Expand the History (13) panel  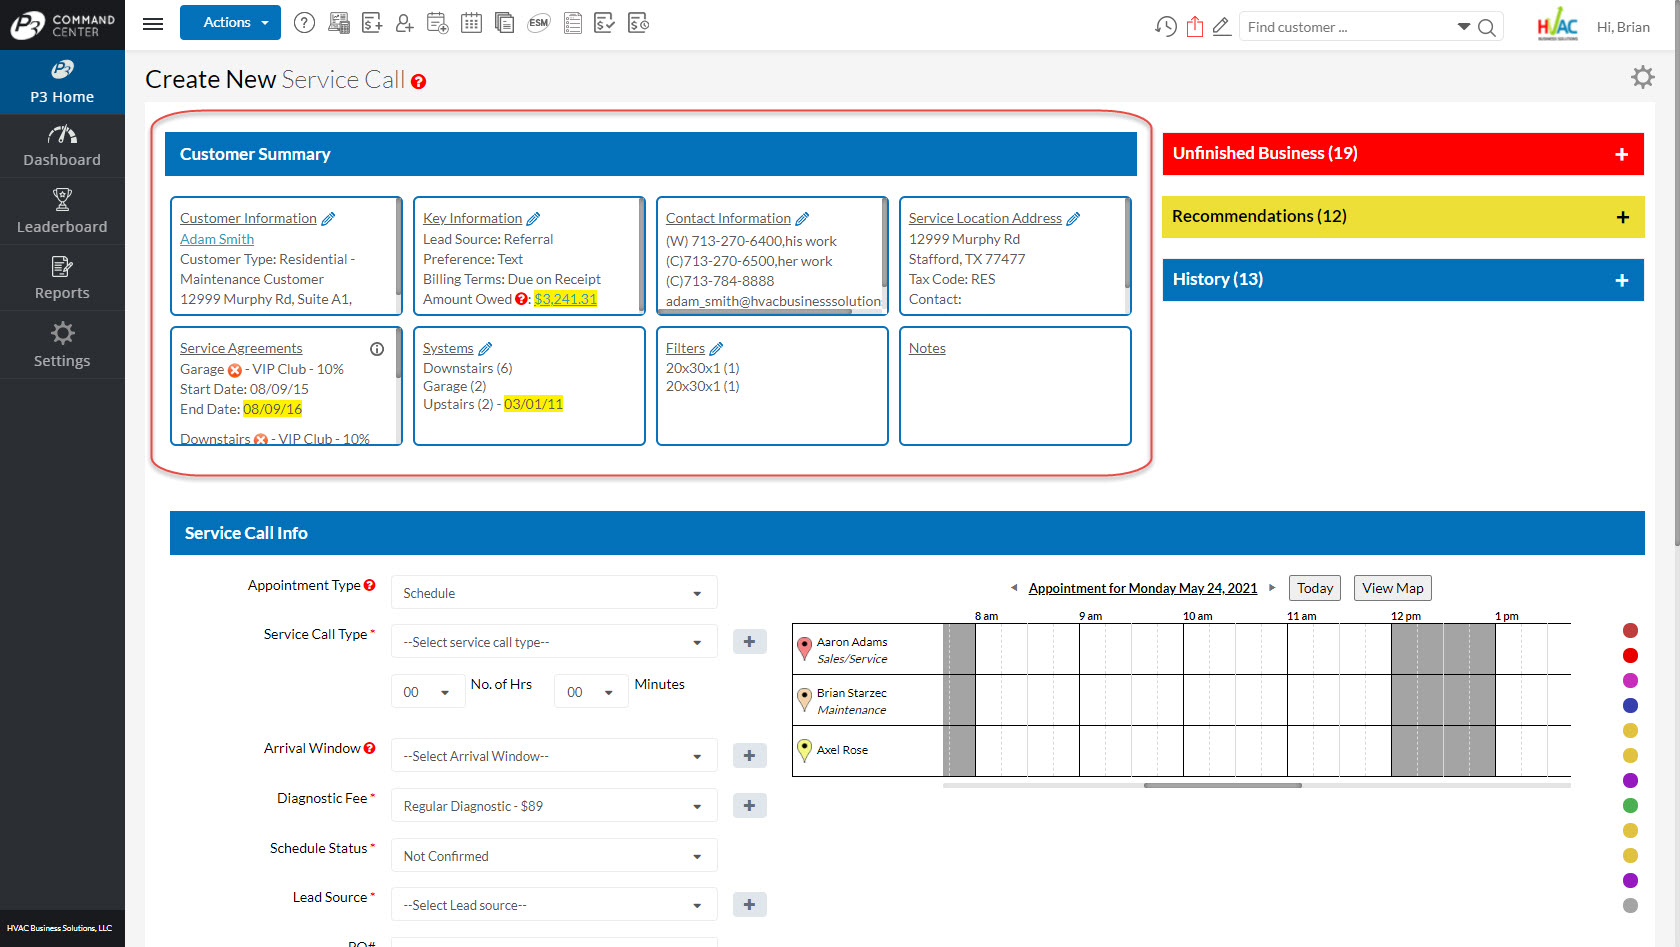(x=1621, y=279)
